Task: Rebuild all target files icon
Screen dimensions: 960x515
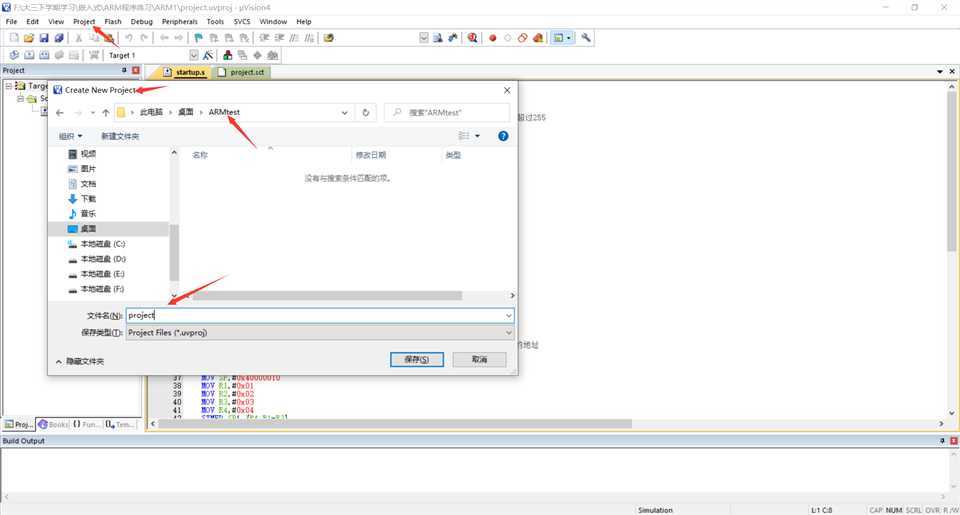Action: 44,55
